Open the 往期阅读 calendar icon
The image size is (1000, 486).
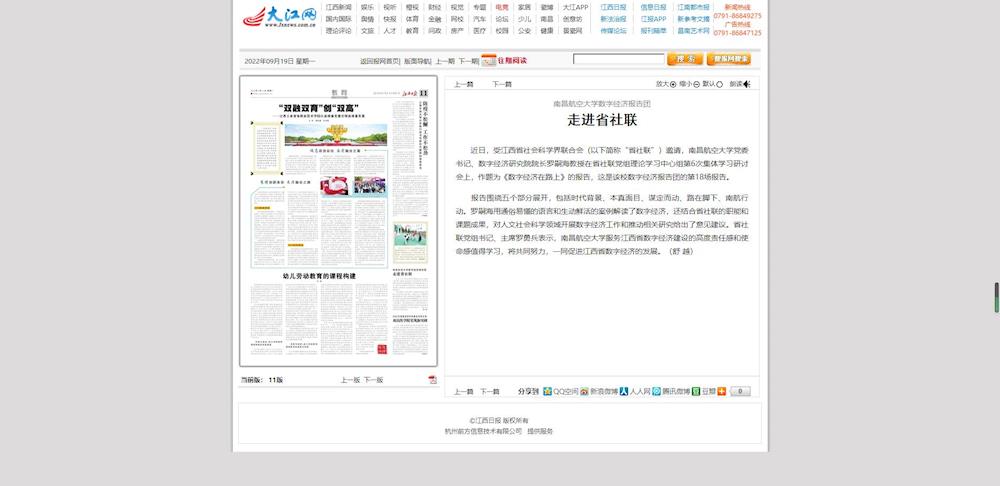pyautogui.click(x=488, y=61)
